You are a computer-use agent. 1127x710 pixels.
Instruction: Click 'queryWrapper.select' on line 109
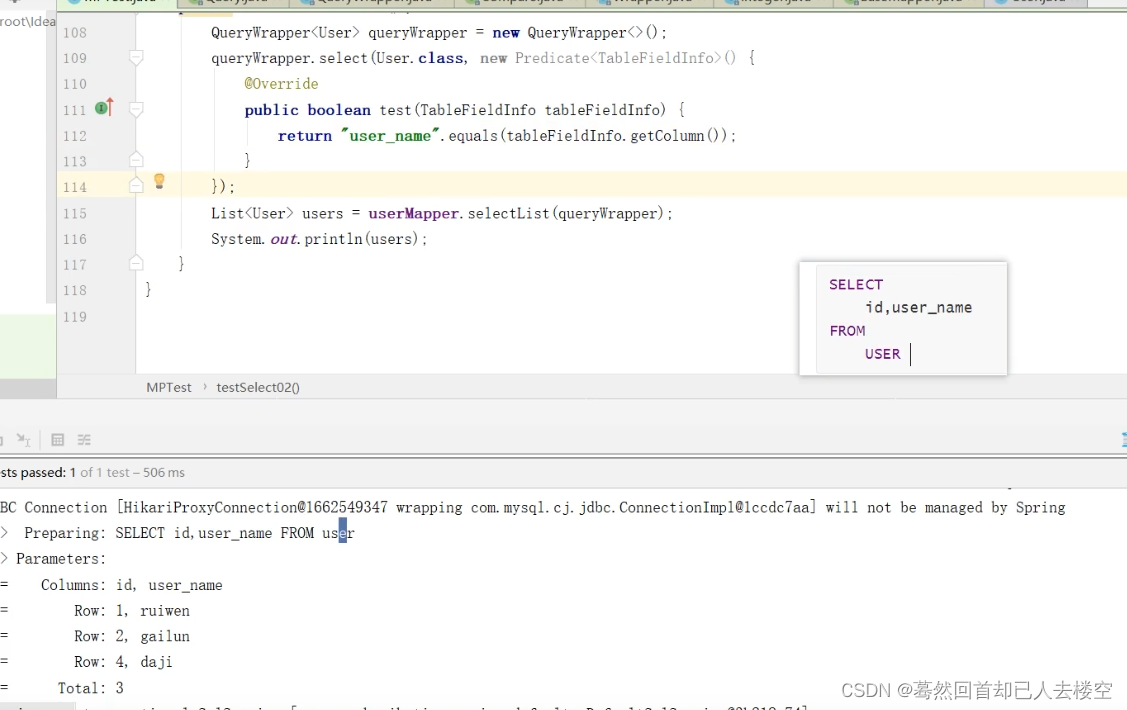coord(289,58)
